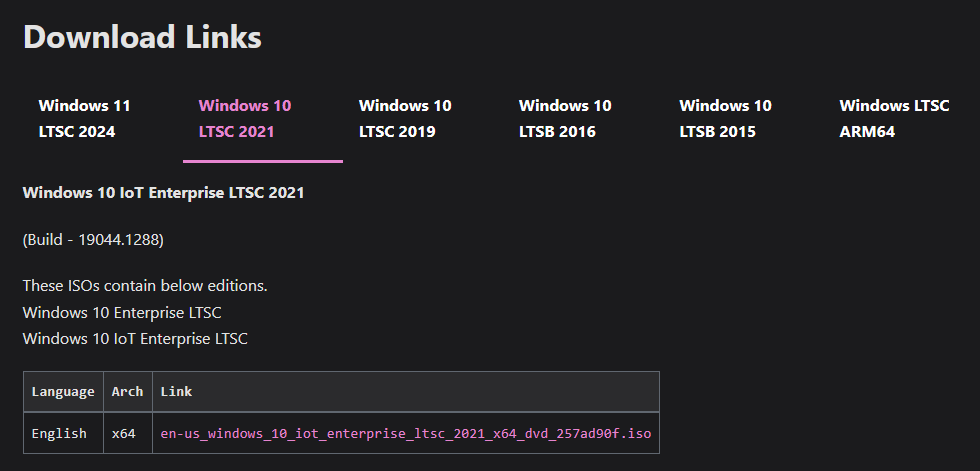The height and width of the screenshot is (471, 980).
Task: Switch to the Windows 11 LTSC 2024 tab
Action: click(x=84, y=119)
